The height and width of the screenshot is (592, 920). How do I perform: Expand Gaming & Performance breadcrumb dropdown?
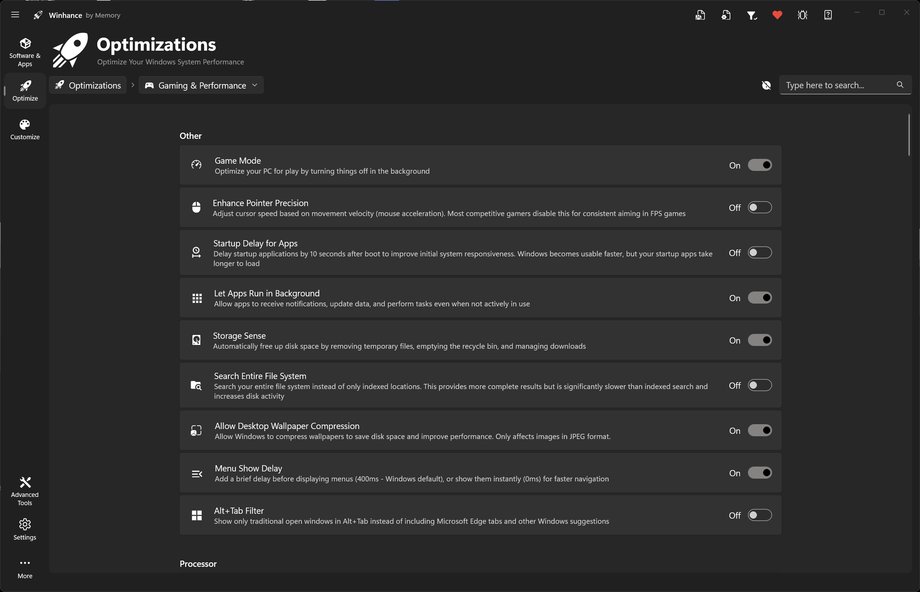255,86
